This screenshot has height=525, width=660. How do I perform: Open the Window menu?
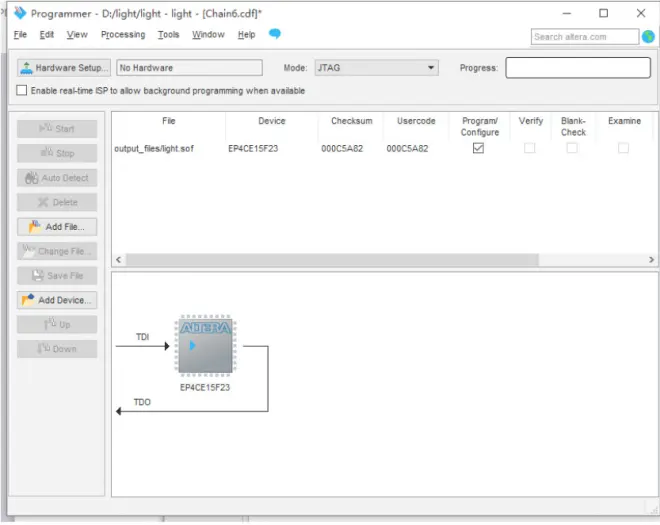pos(208,35)
